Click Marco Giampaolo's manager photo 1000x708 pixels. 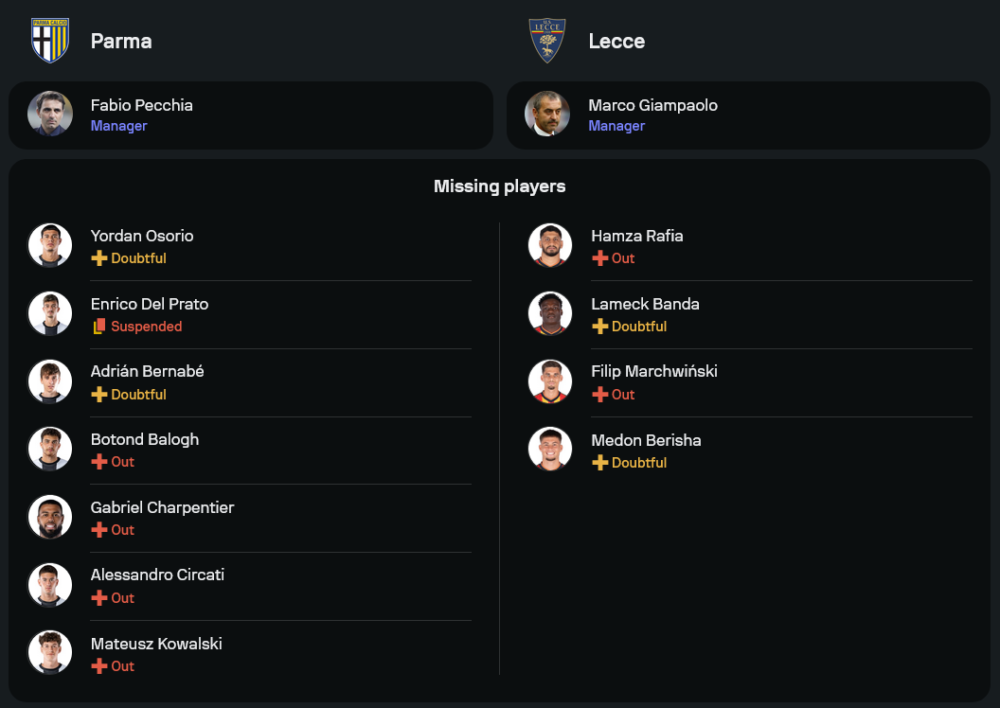click(x=547, y=114)
